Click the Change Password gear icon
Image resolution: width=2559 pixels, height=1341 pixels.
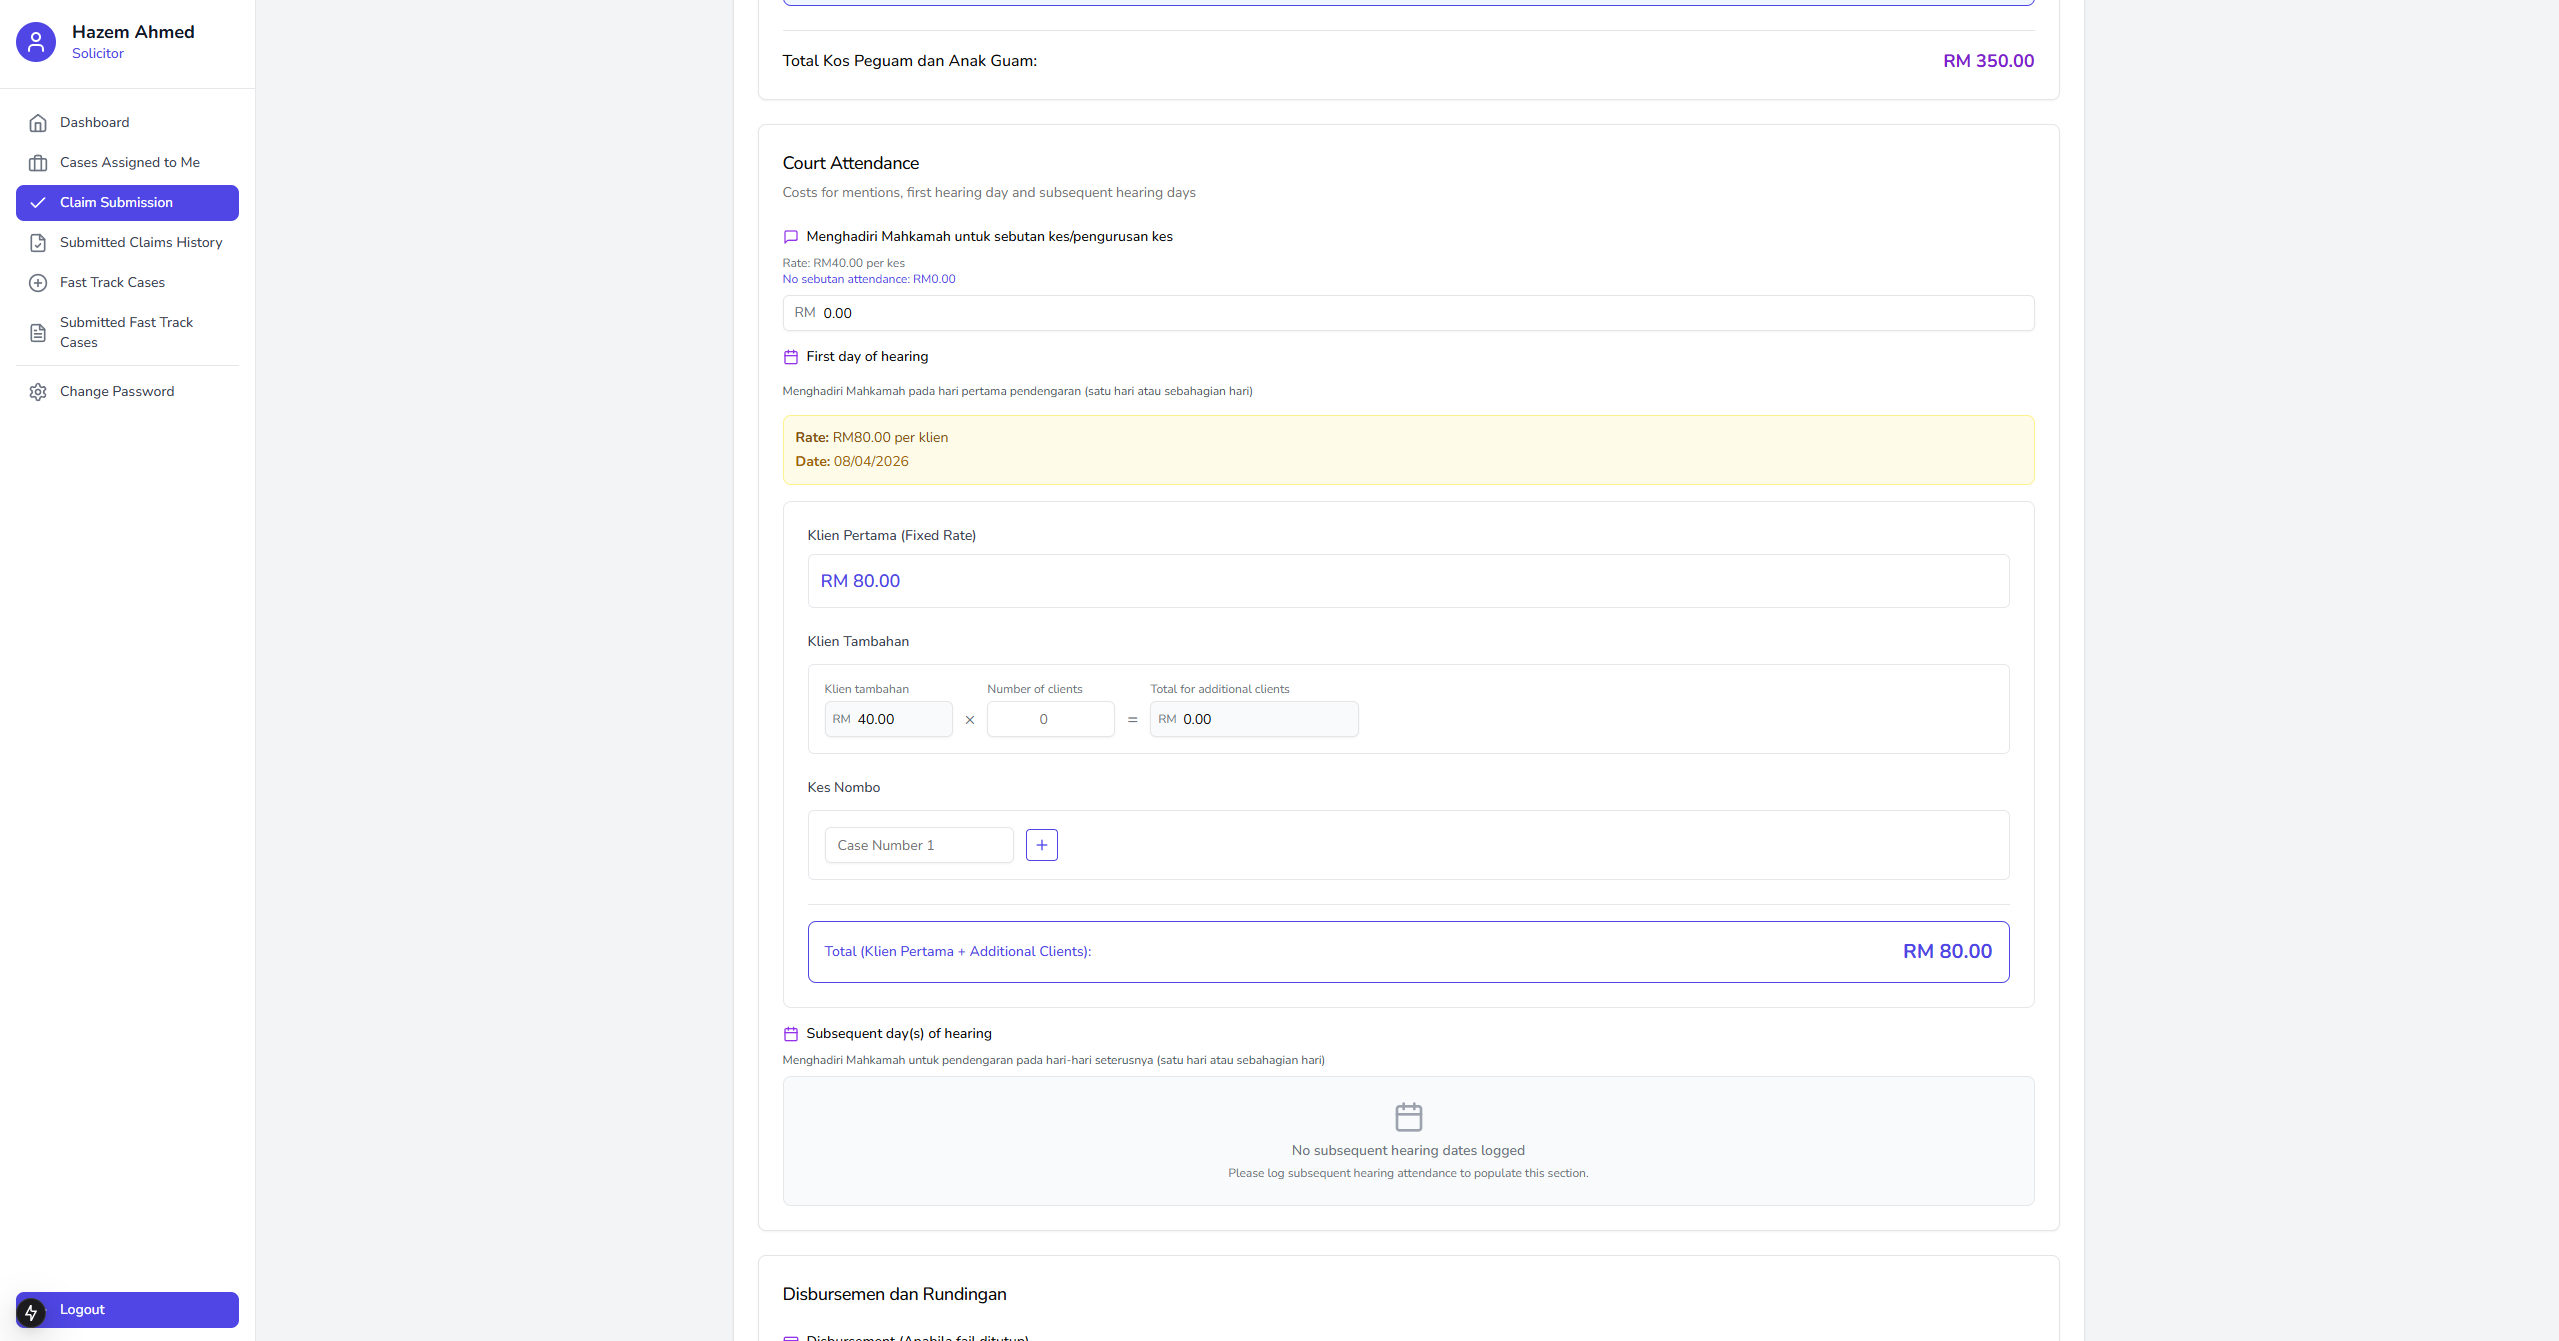pos(38,392)
